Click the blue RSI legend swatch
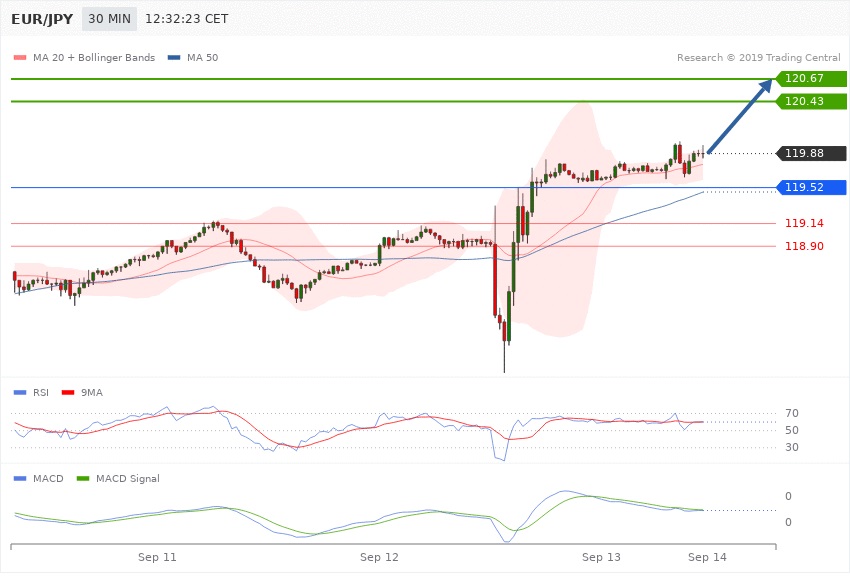 click(x=20, y=392)
